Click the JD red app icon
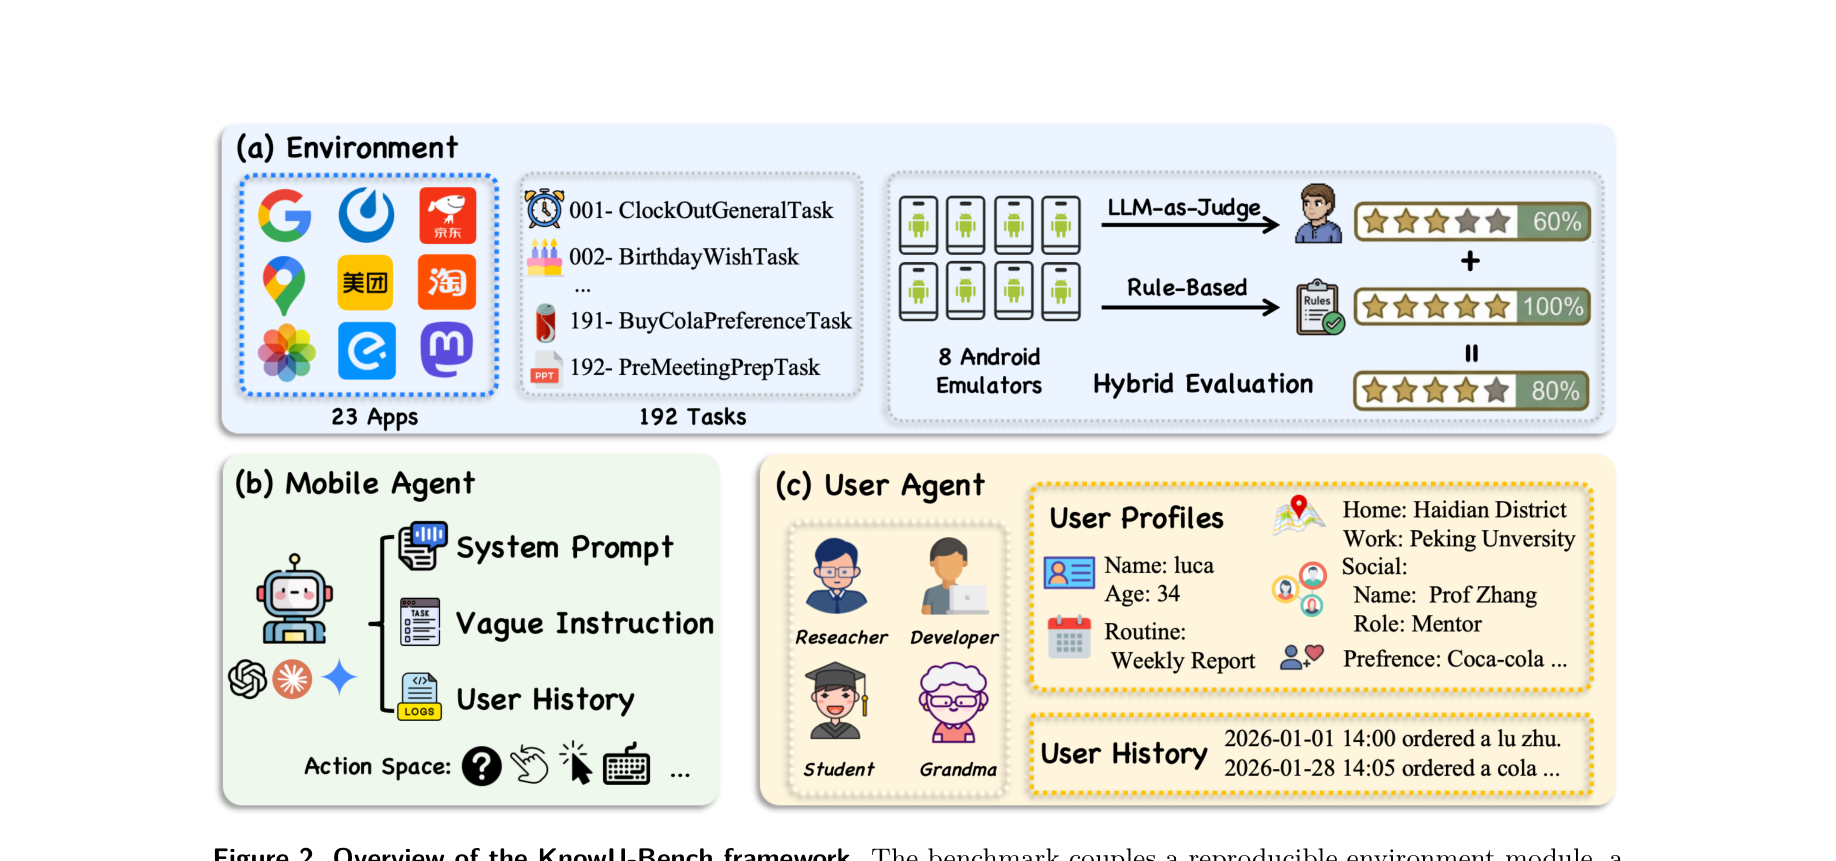This screenshot has width=1836, height=861. 447,215
